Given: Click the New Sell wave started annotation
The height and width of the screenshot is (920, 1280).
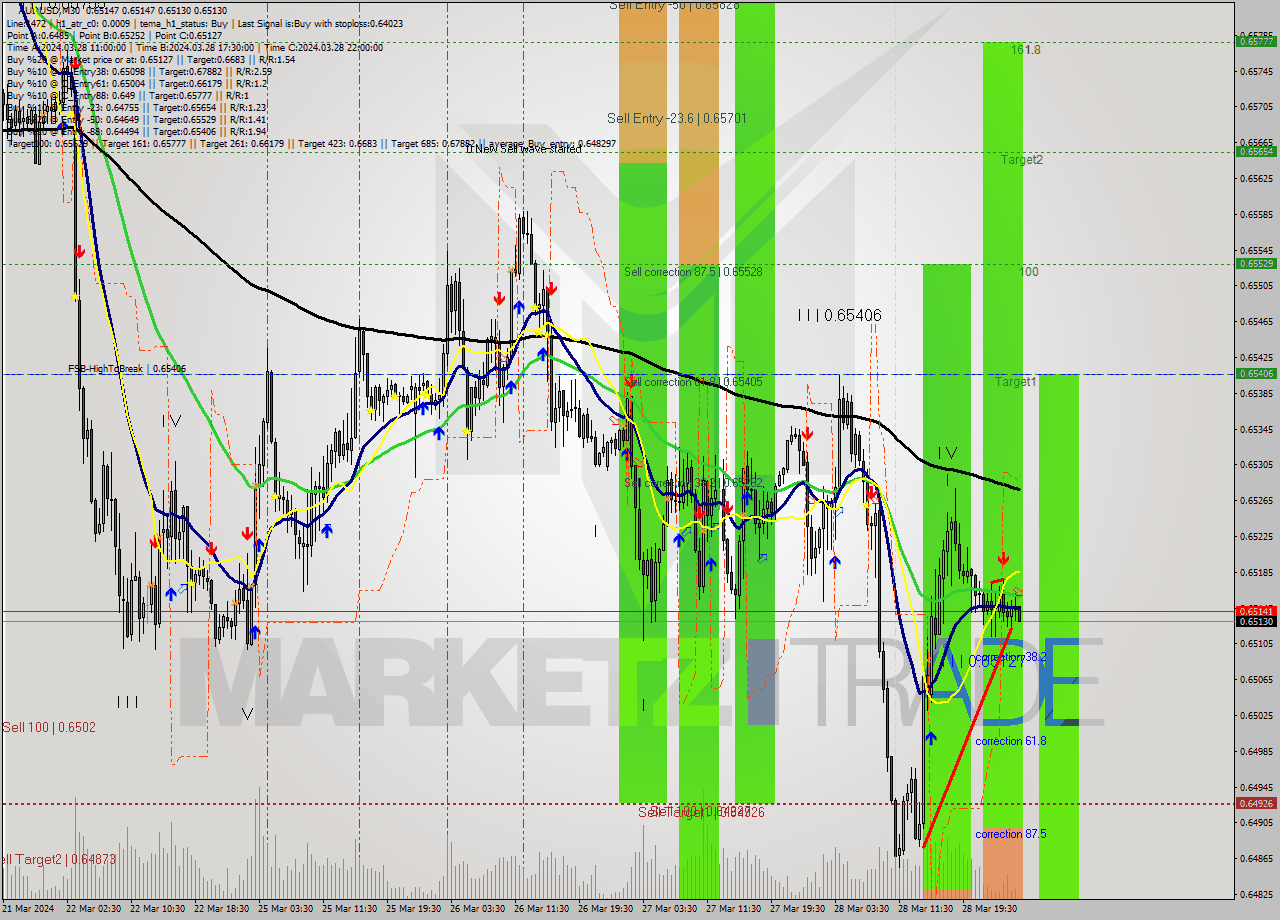Looking at the screenshot, I should [x=523, y=149].
